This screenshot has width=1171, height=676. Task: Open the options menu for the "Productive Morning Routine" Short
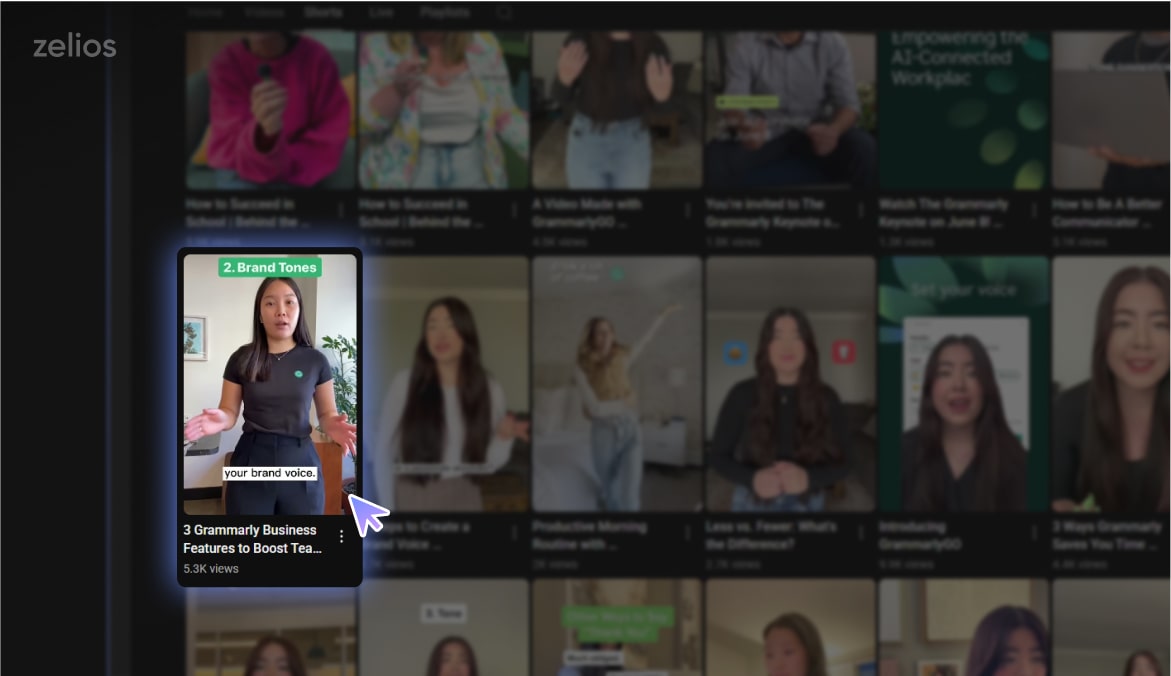coord(689,532)
